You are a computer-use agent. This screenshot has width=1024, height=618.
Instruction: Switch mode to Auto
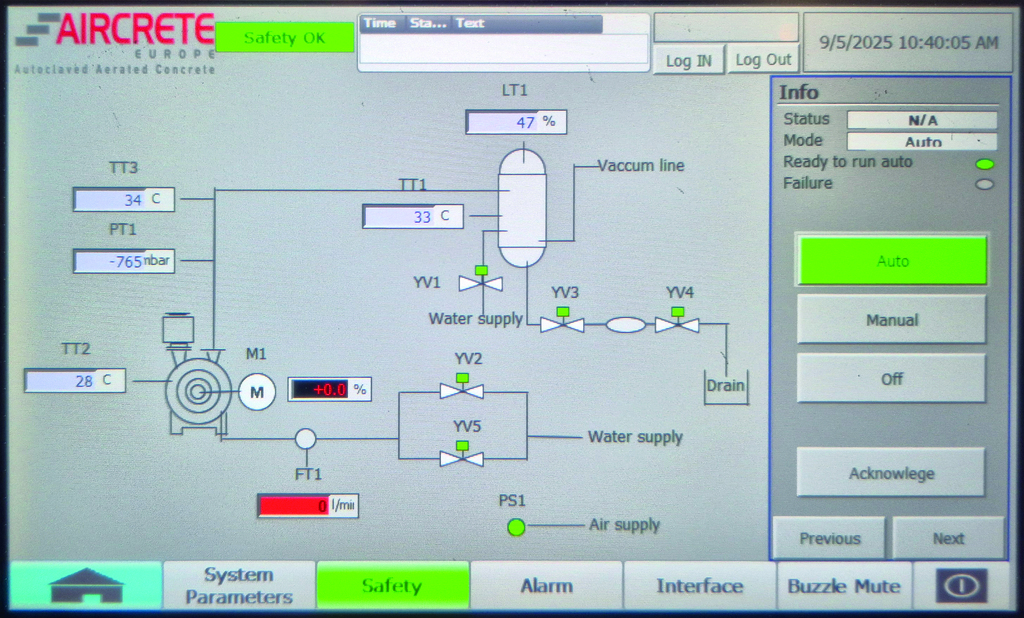[891, 261]
